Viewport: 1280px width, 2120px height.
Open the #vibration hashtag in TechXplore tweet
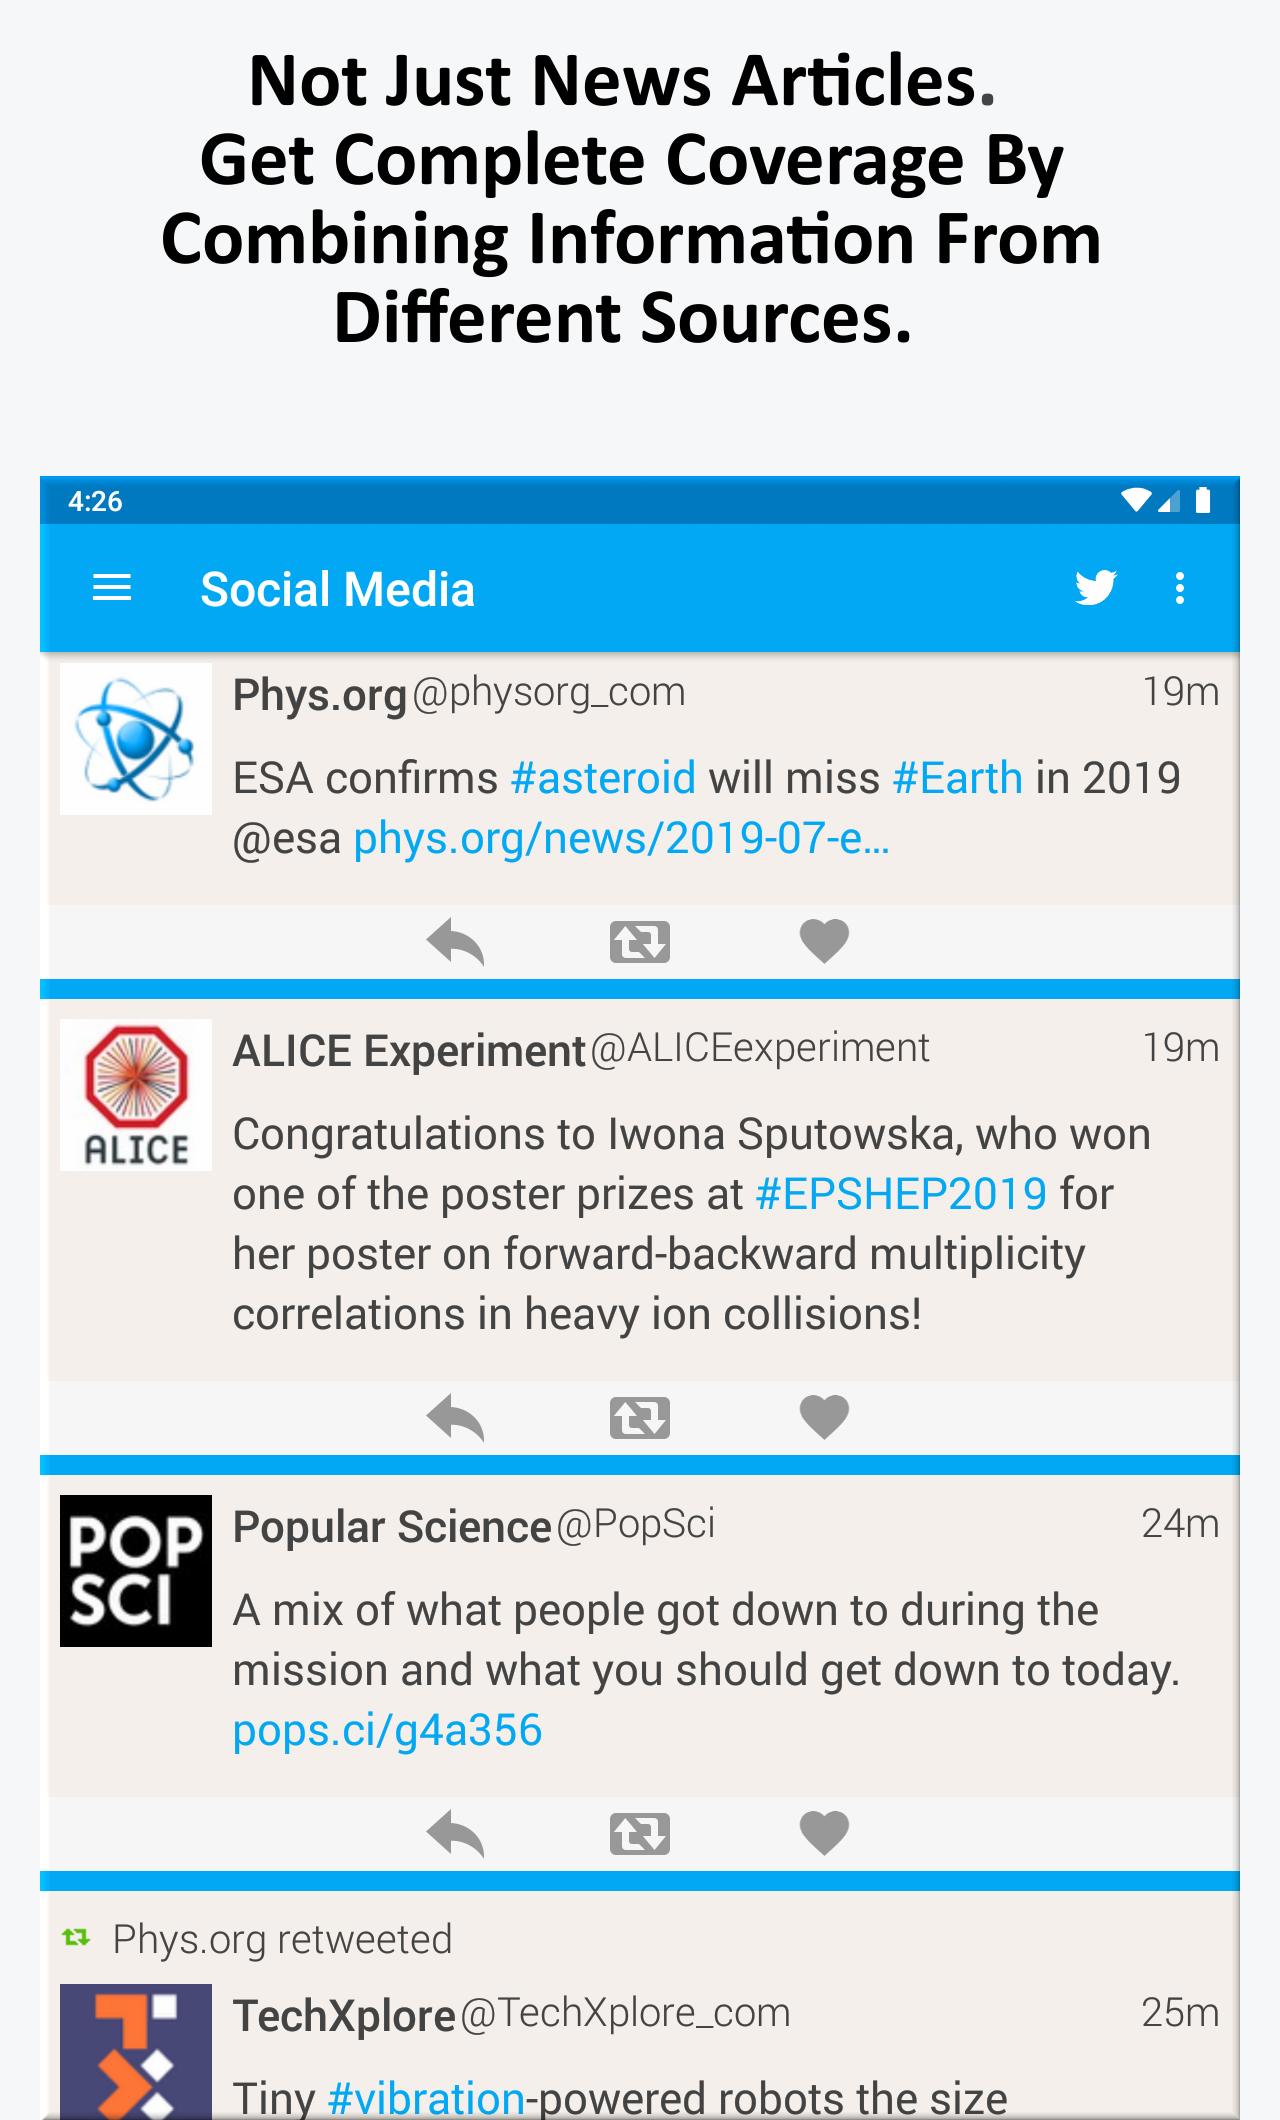point(426,2098)
